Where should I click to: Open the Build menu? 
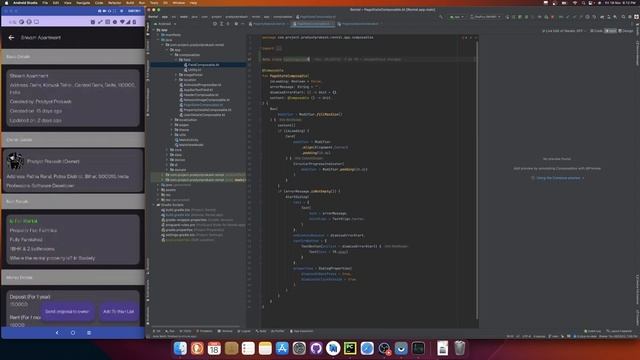point(130,2)
